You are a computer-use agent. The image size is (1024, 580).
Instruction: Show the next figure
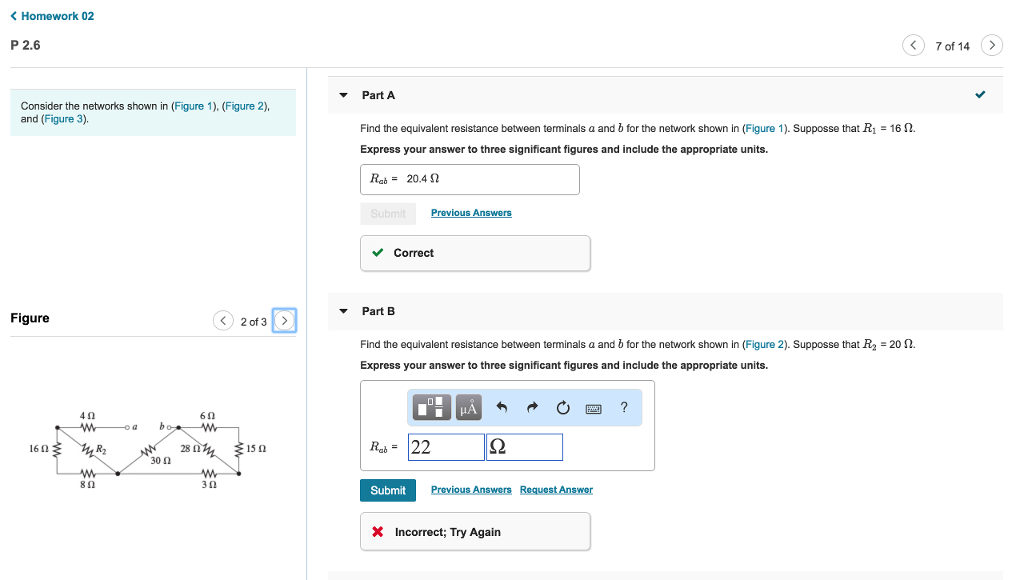[x=285, y=321]
